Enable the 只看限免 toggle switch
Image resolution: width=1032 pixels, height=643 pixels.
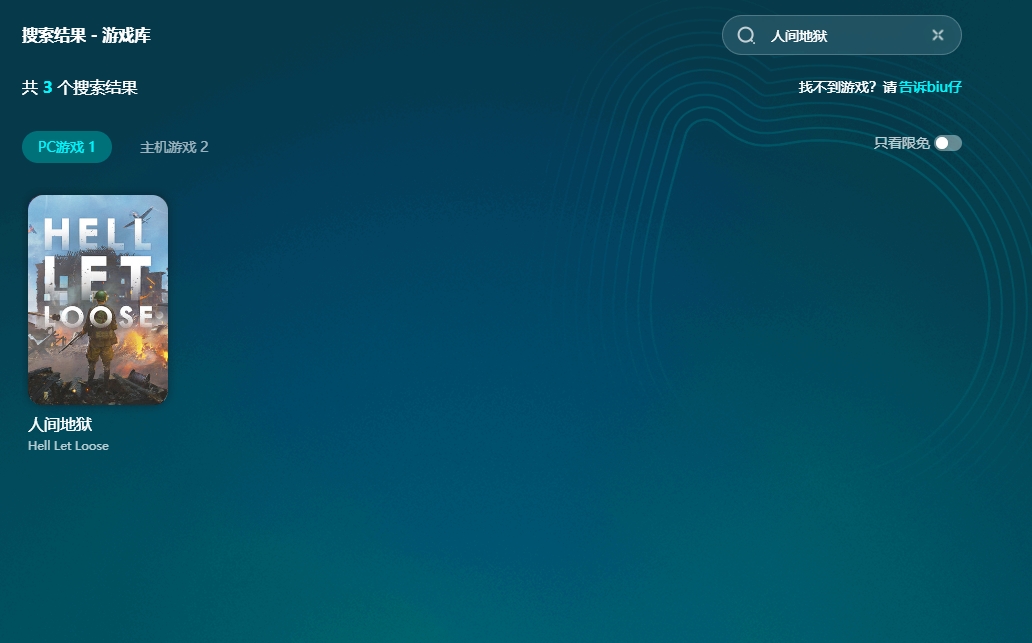[947, 143]
